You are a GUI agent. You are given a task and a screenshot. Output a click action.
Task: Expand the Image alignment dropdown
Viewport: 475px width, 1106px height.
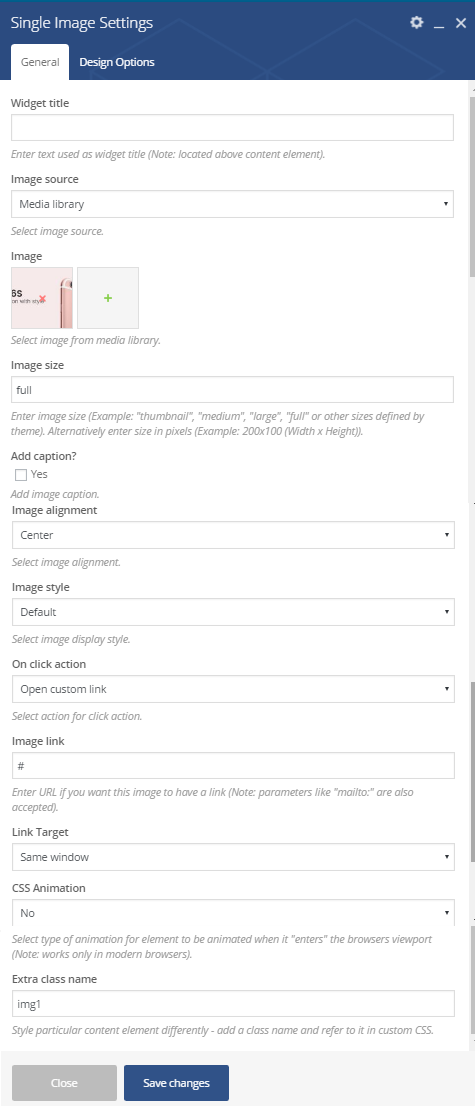[x=233, y=535]
